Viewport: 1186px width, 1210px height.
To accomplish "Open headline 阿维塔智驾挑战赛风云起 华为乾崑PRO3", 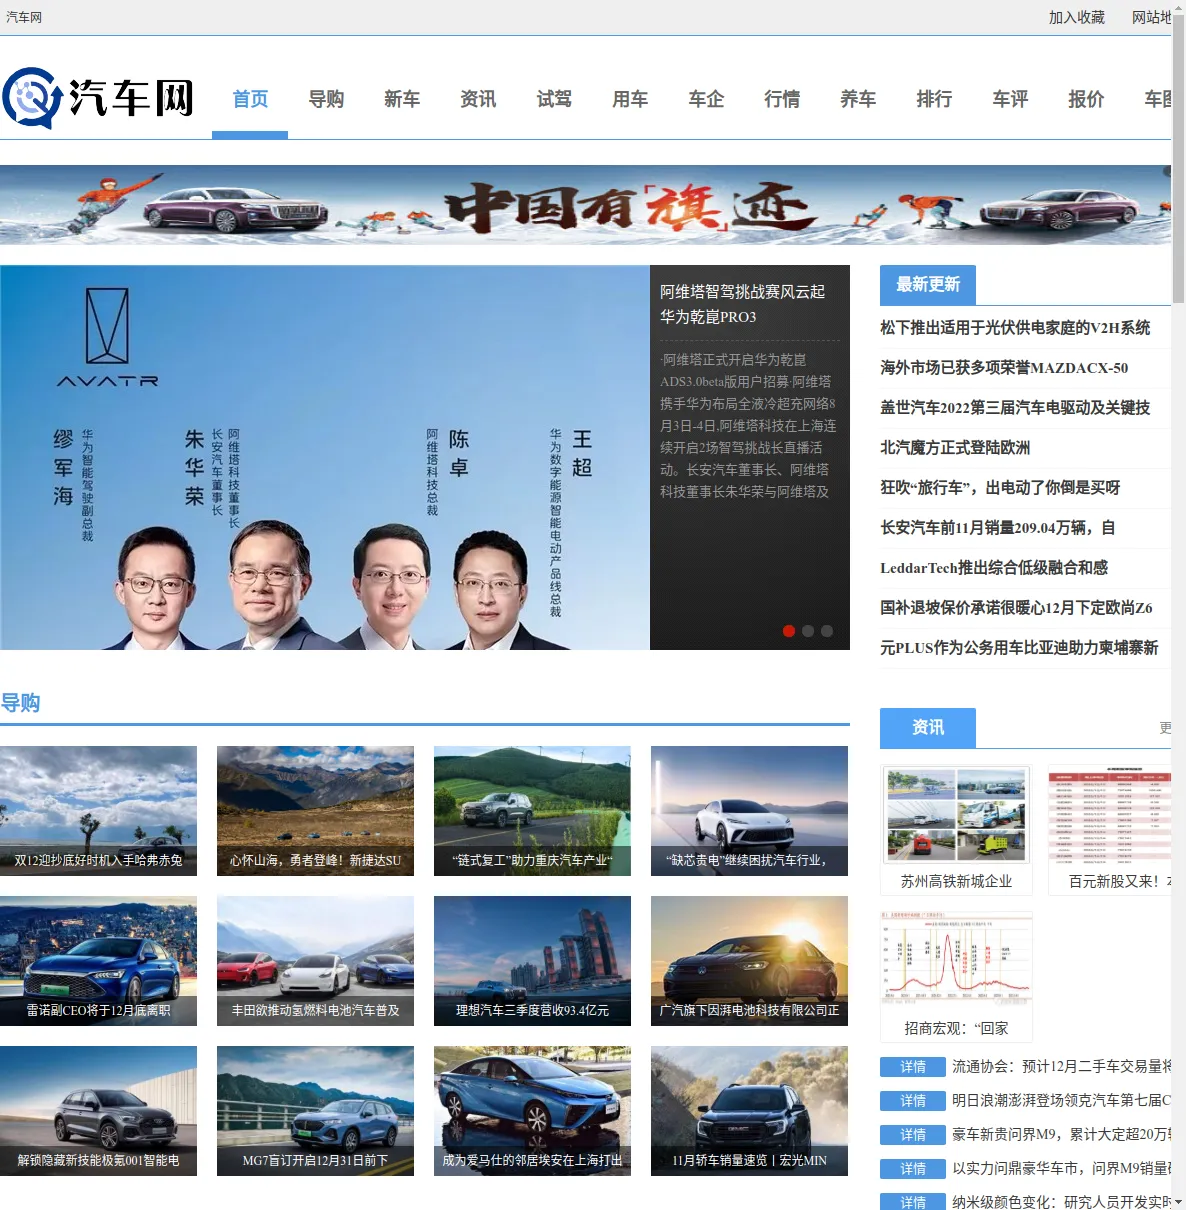I will (743, 304).
